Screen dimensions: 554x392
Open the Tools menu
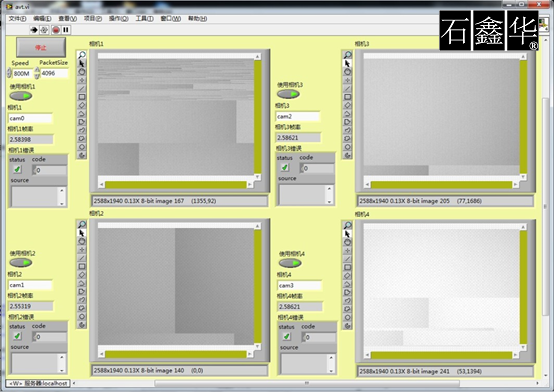coord(145,18)
